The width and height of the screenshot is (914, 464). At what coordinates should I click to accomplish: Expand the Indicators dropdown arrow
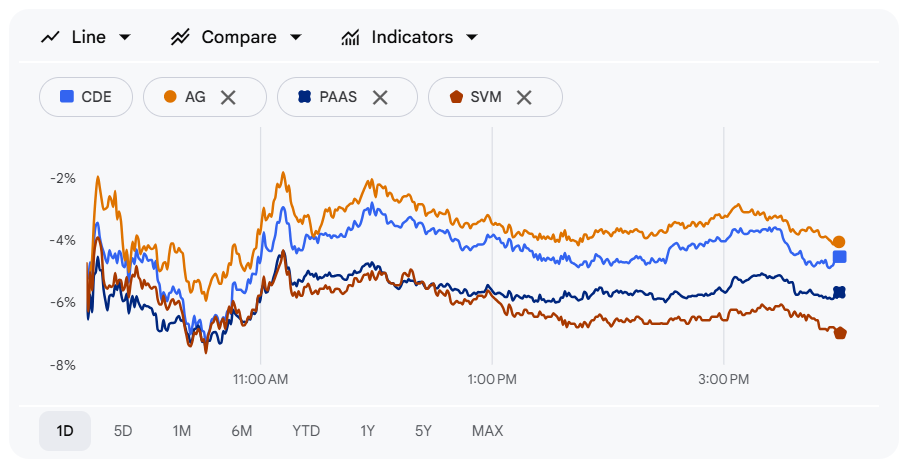click(x=471, y=38)
